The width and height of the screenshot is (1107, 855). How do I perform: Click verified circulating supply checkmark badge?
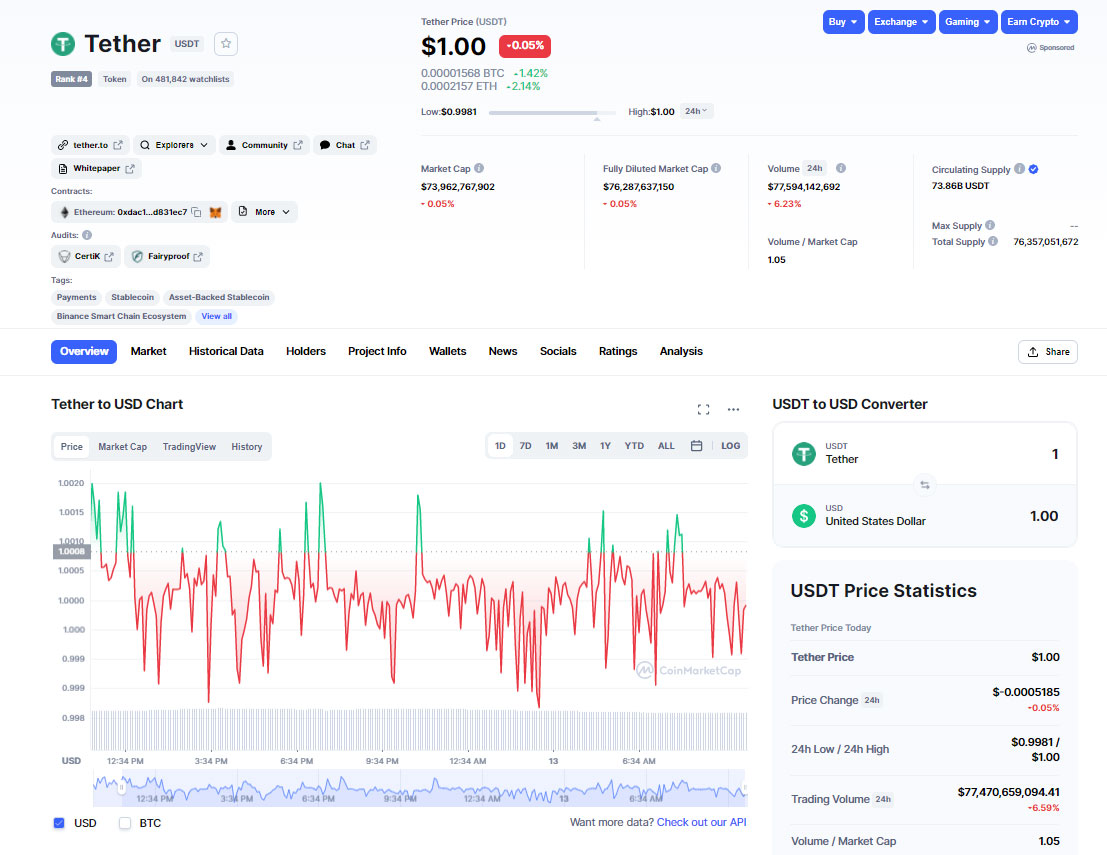1034,169
